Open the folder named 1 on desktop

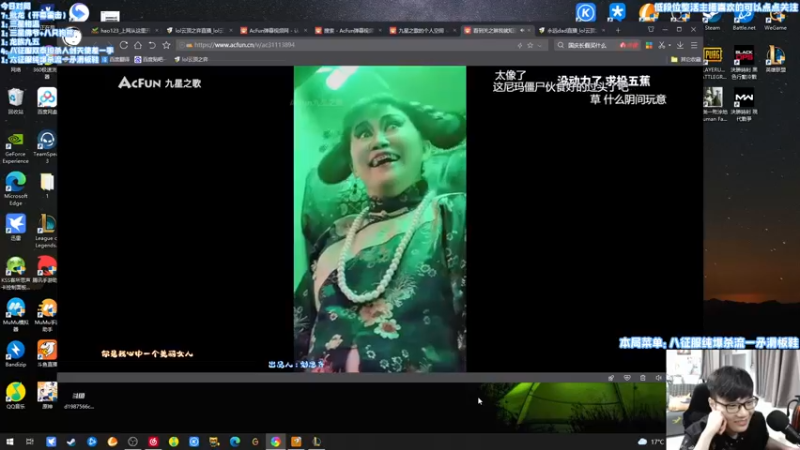tap(47, 186)
